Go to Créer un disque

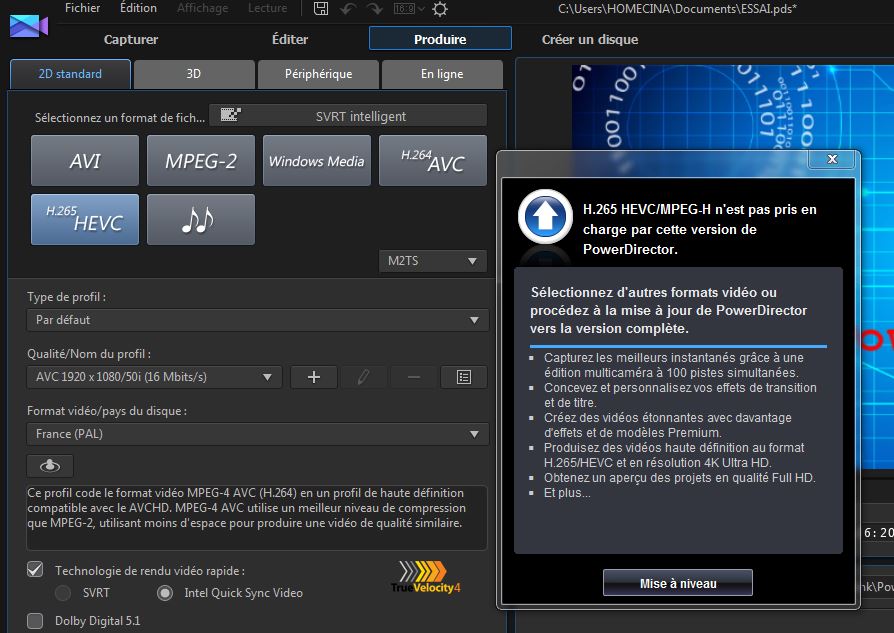(x=590, y=39)
